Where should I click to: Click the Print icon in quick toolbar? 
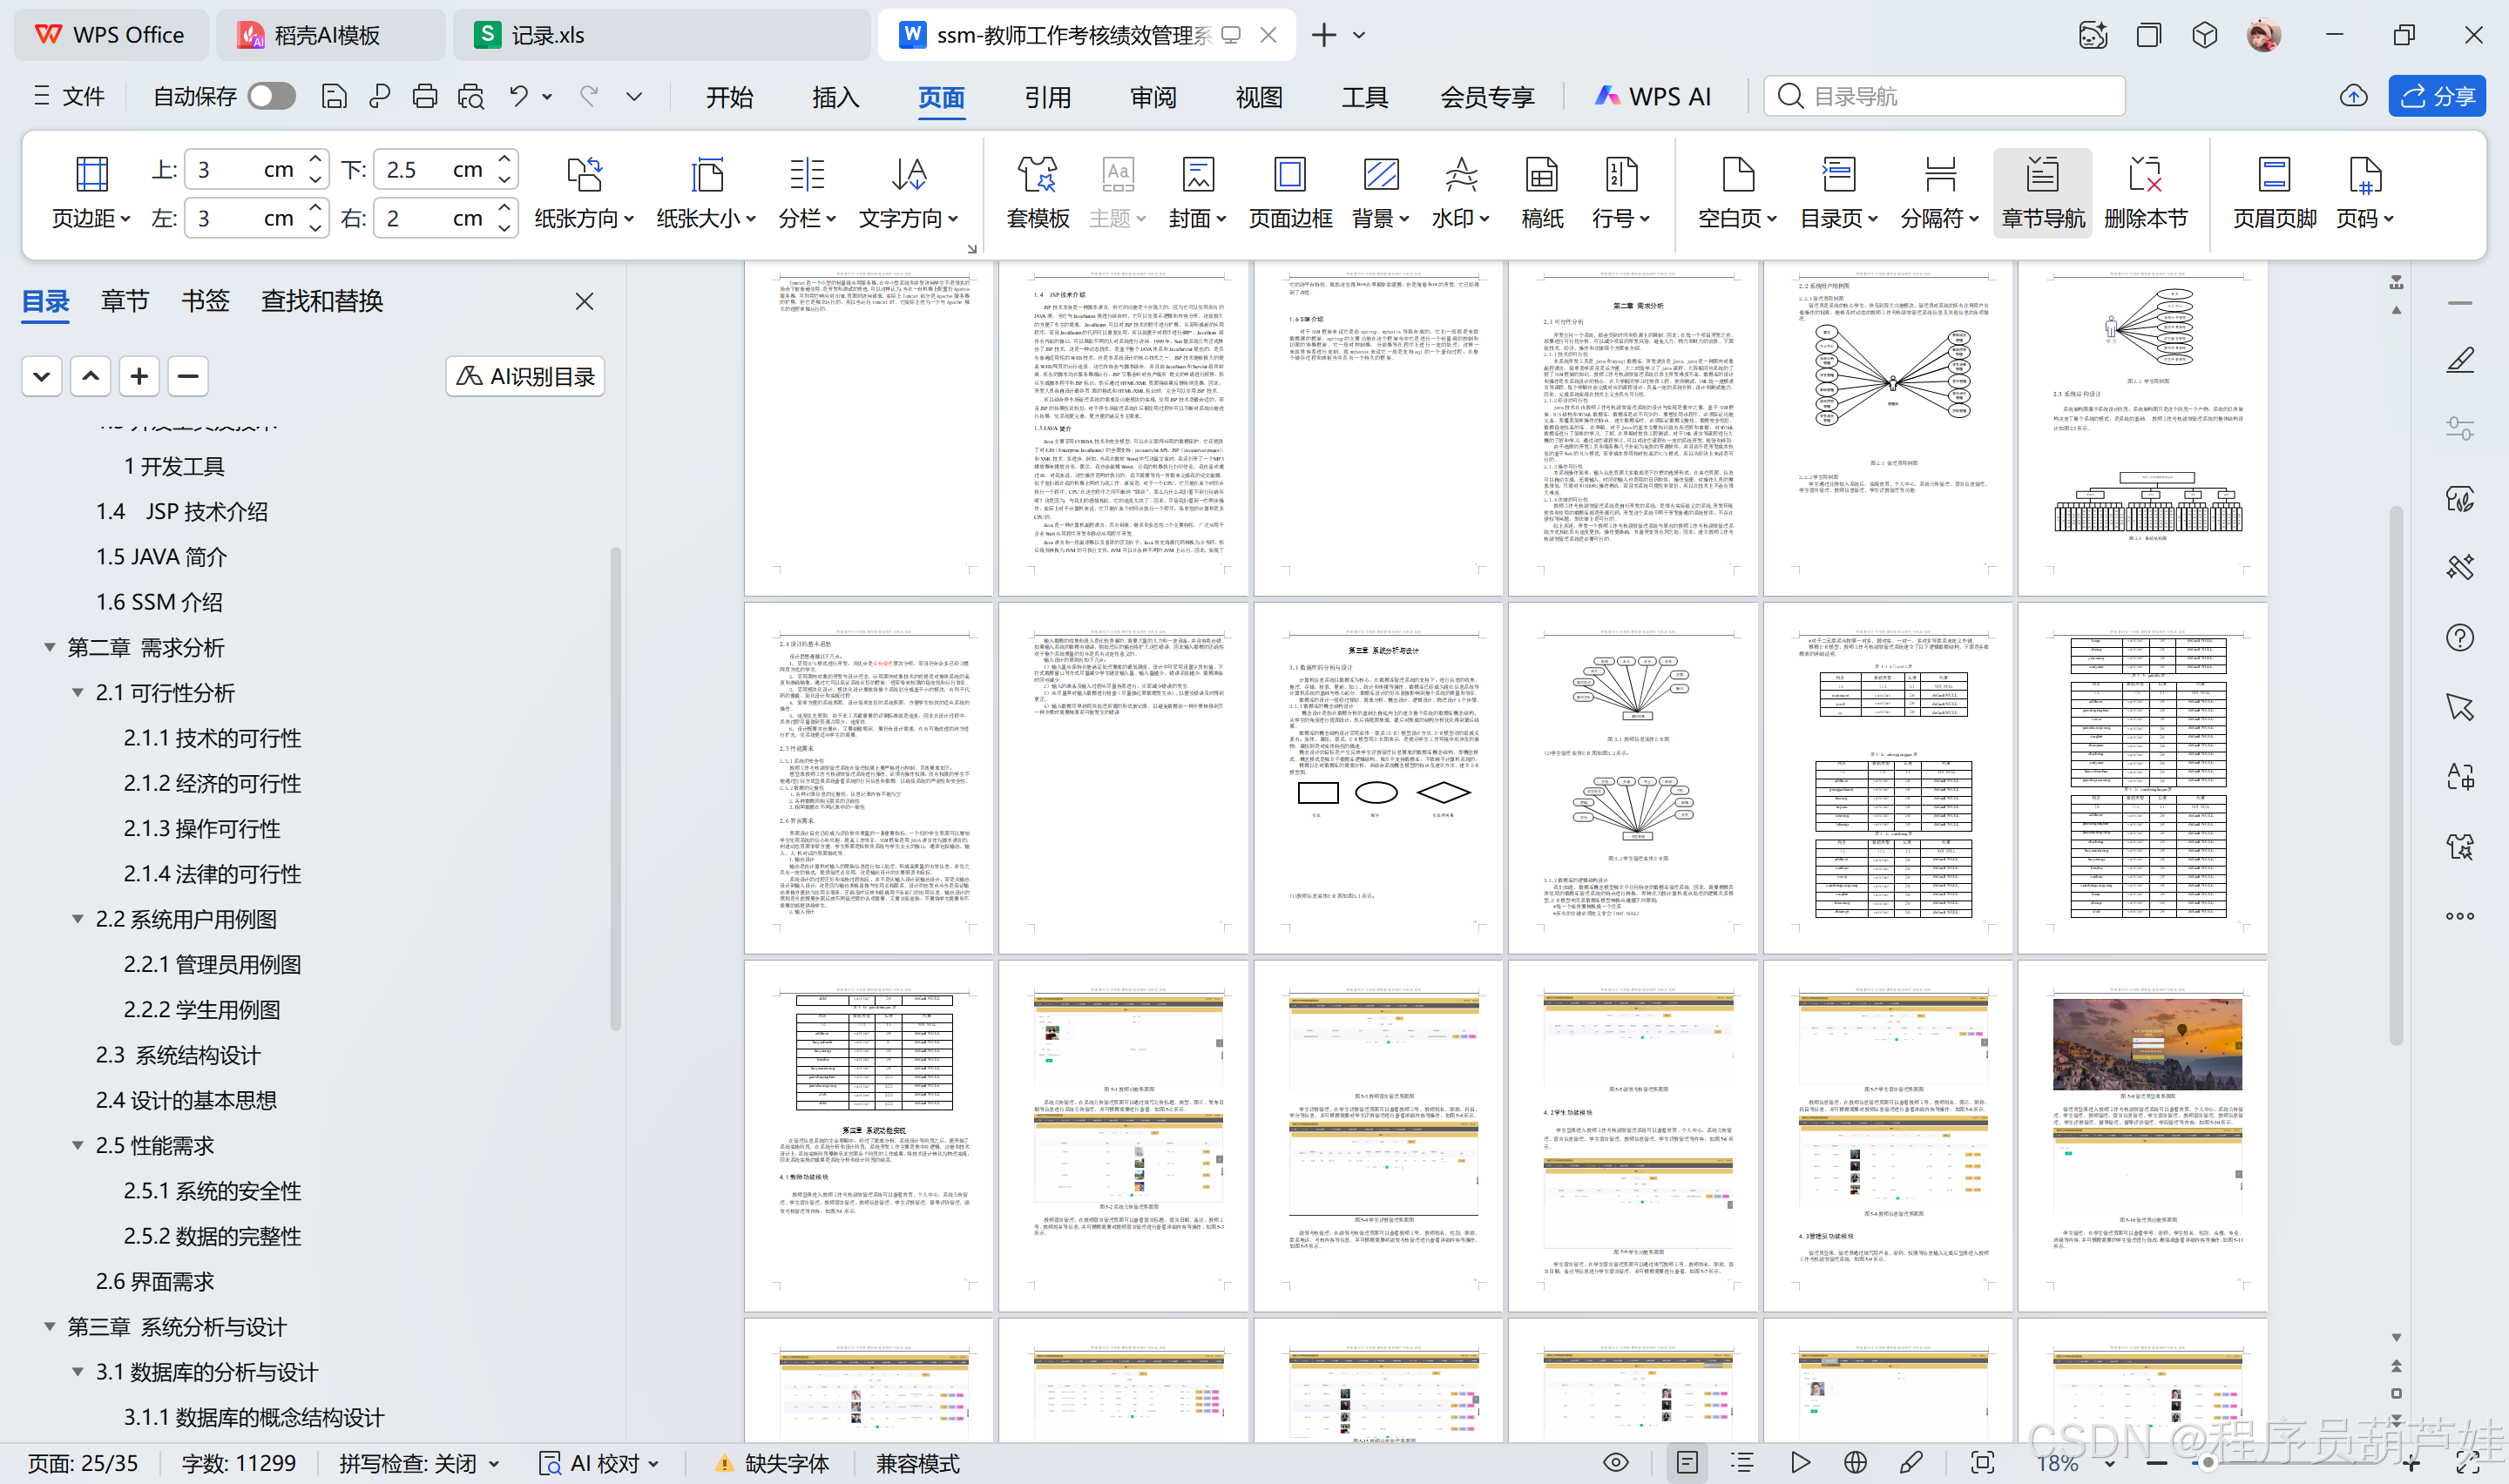[425, 96]
